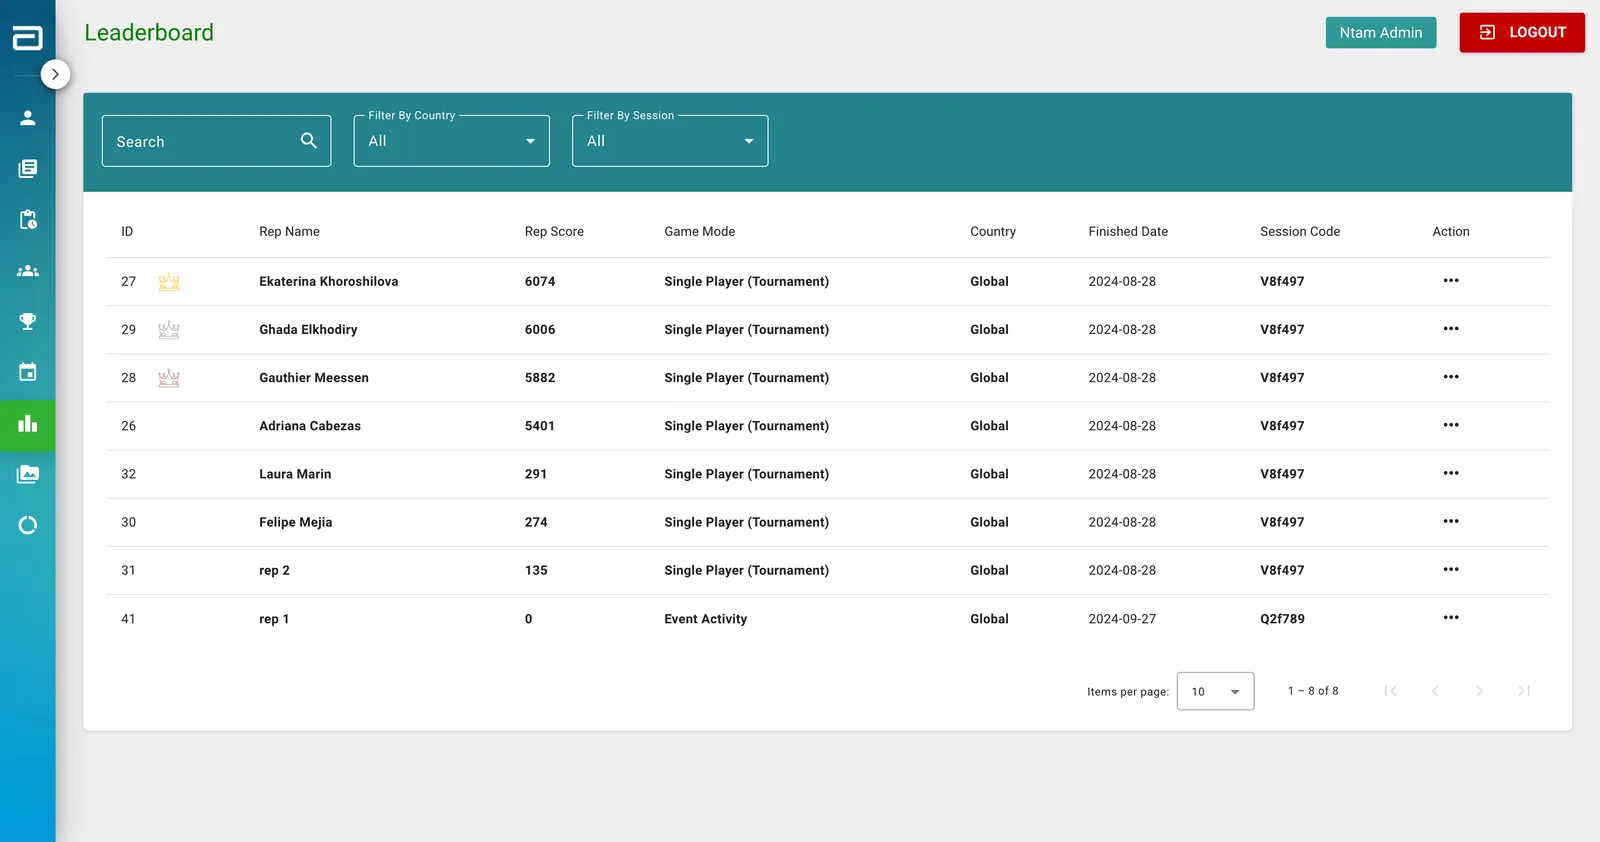Open action menu for rep 2
1600x842 pixels.
[x=1450, y=569]
